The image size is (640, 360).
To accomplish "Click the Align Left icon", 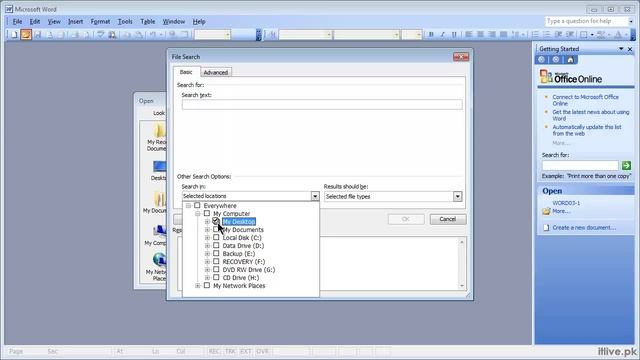I will pos(469,35).
